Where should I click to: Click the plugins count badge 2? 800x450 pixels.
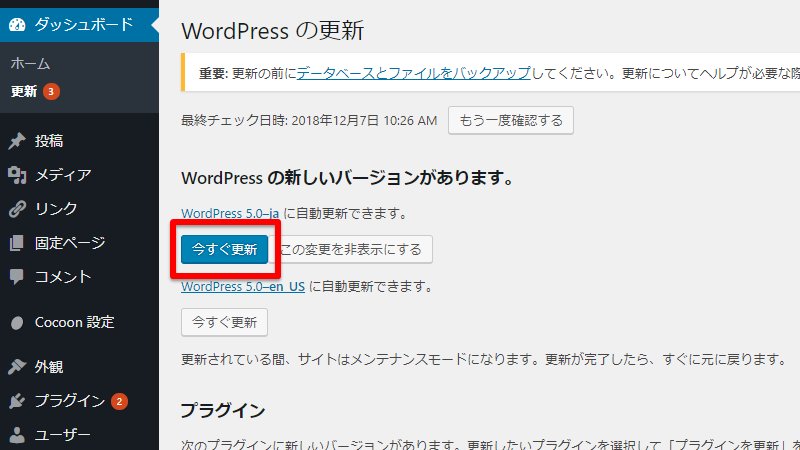(119, 402)
